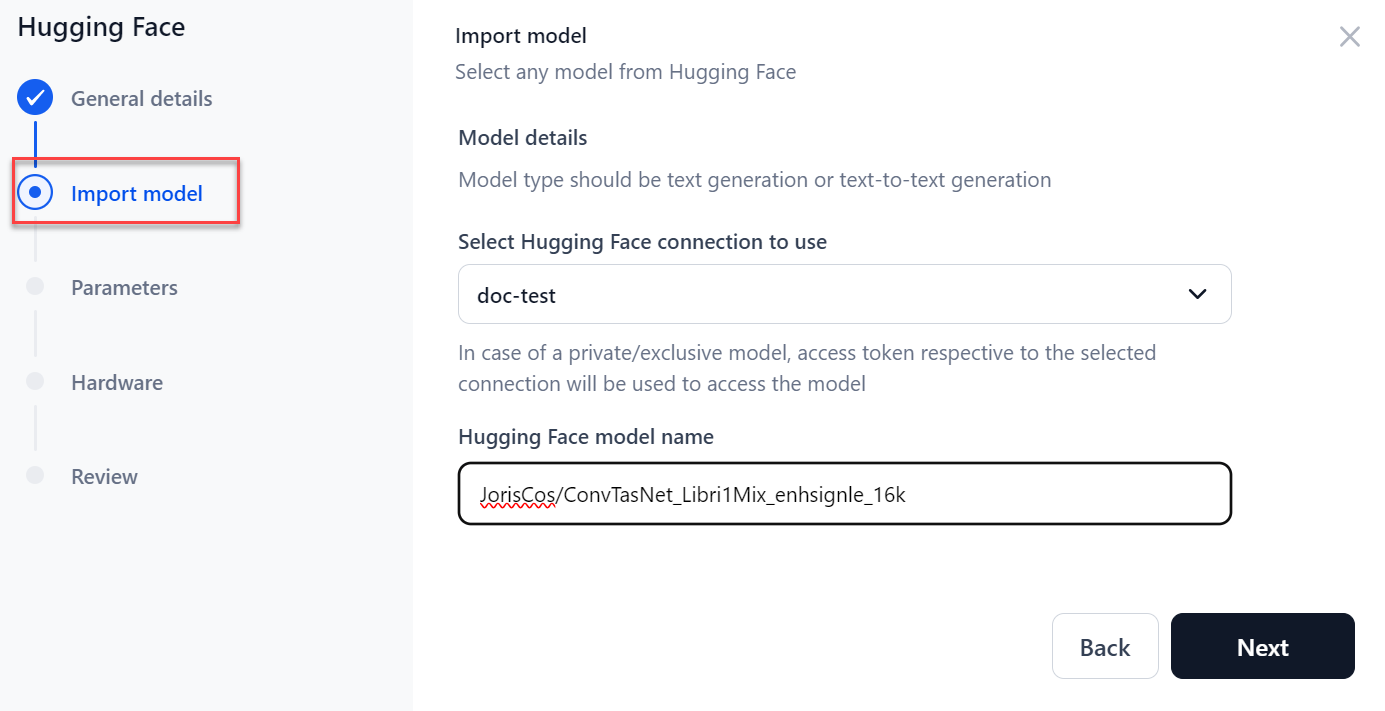This screenshot has width=1385, height=711.
Task: Click the completed General details checkmark icon
Action: (x=35, y=98)
